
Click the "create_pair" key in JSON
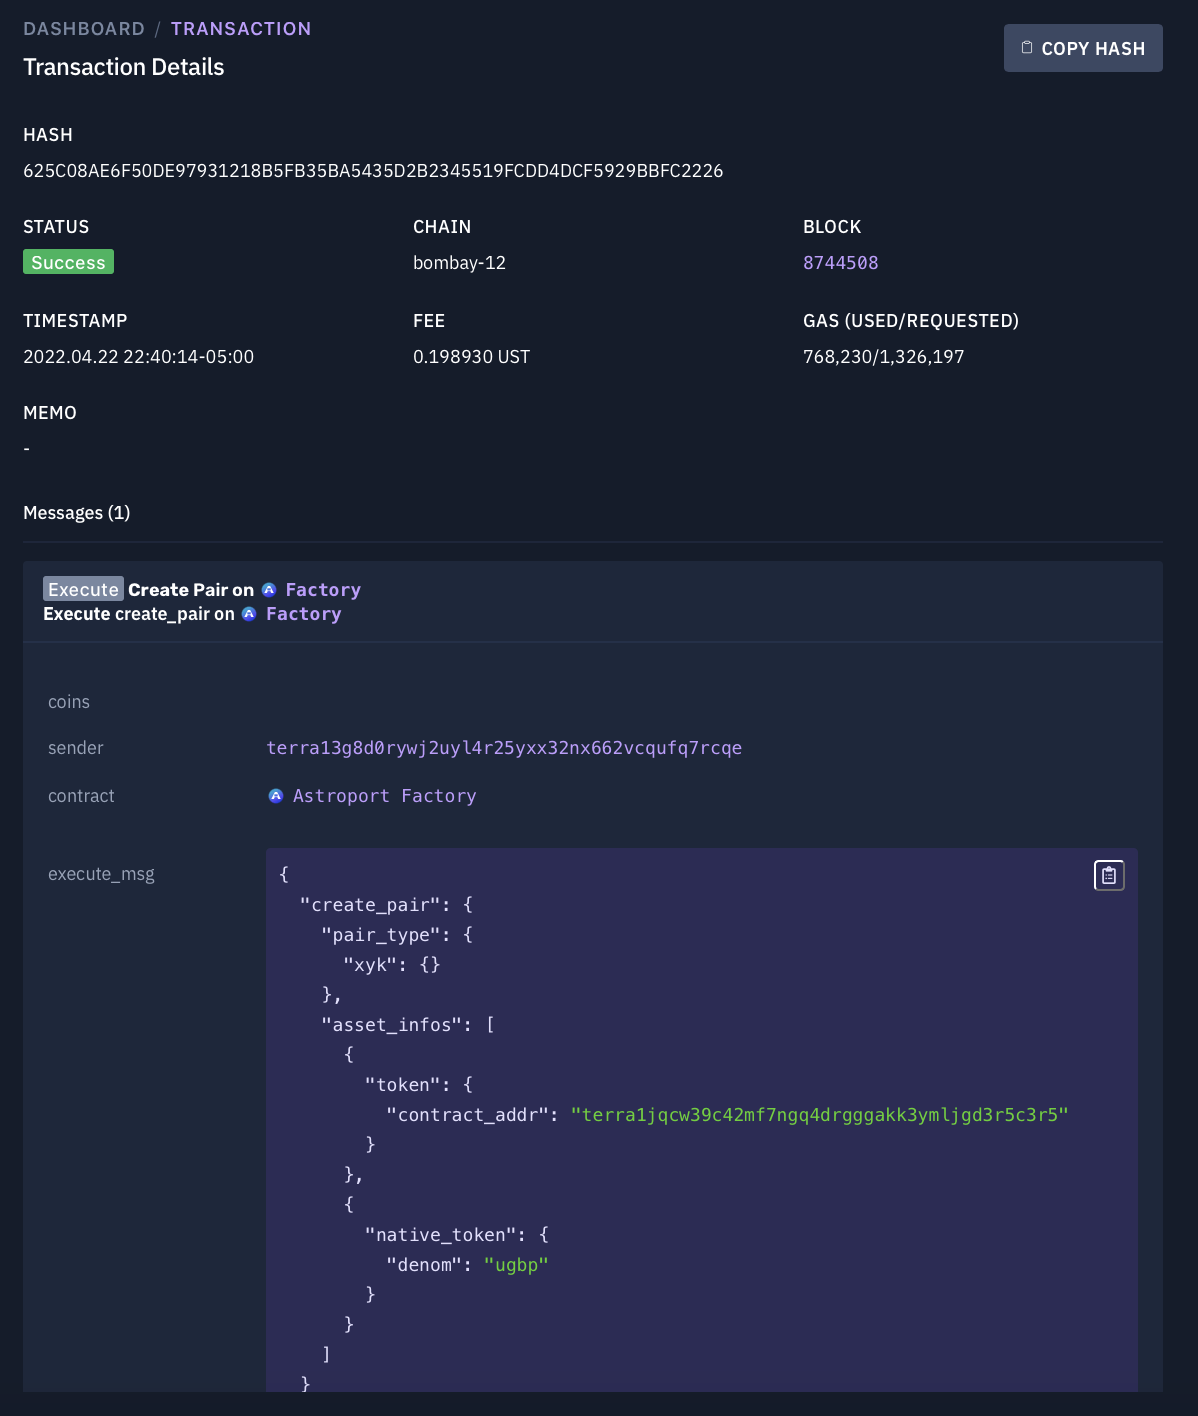(370, 905)
